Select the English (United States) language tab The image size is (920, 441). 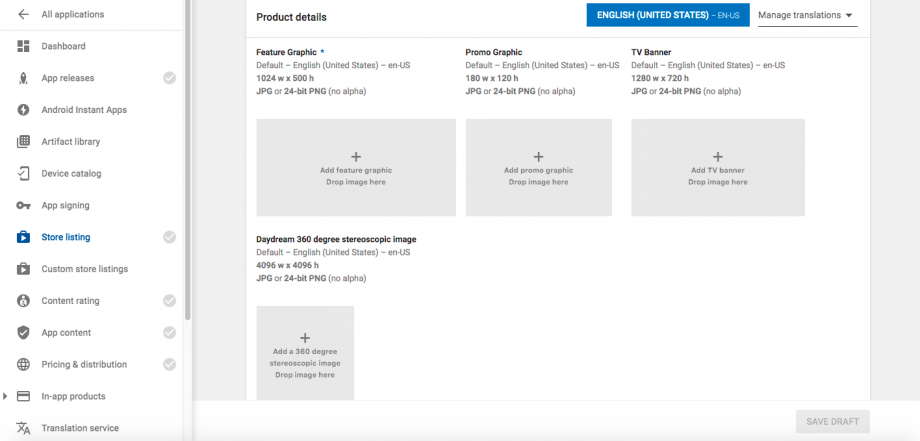tap(667, 16)
